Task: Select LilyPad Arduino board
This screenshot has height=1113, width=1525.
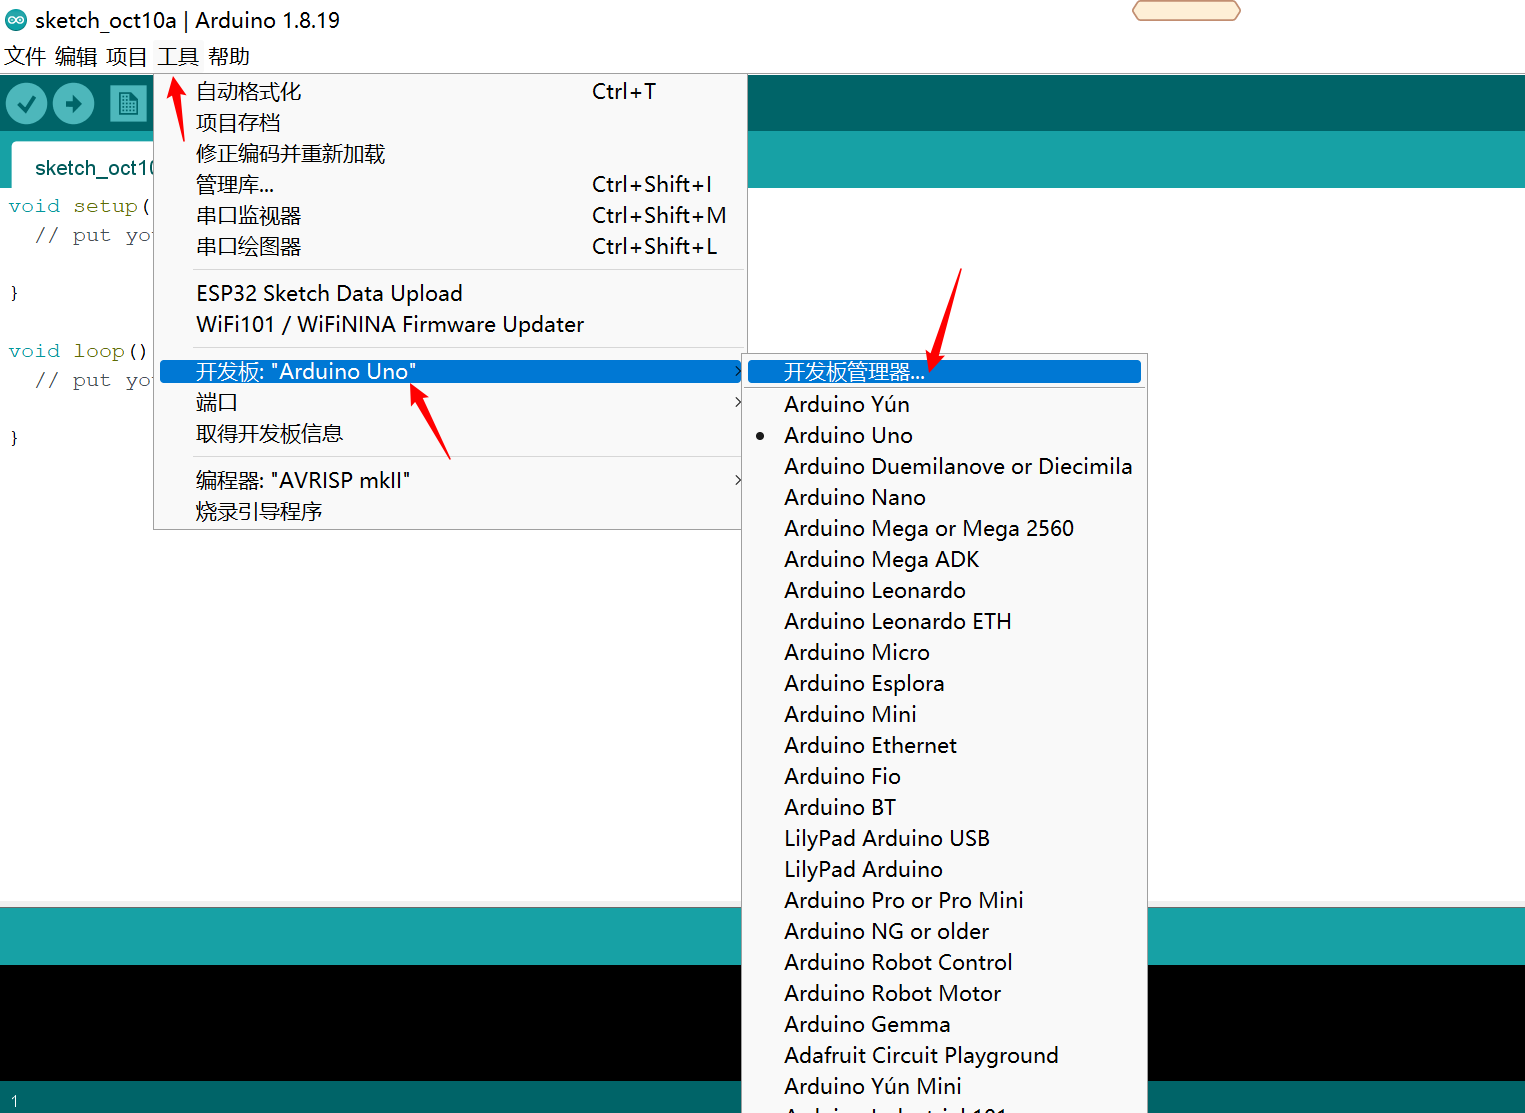Action: click(x=944, y=869)
